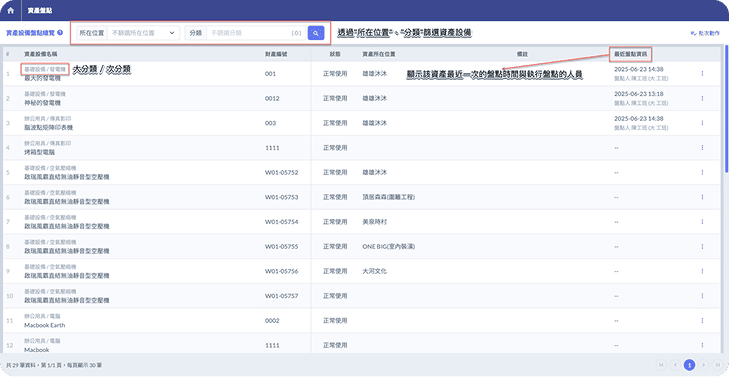This screenshot has width=729, height=377.
Task: Click location 美泉時村
Action: tap(374, 222)
